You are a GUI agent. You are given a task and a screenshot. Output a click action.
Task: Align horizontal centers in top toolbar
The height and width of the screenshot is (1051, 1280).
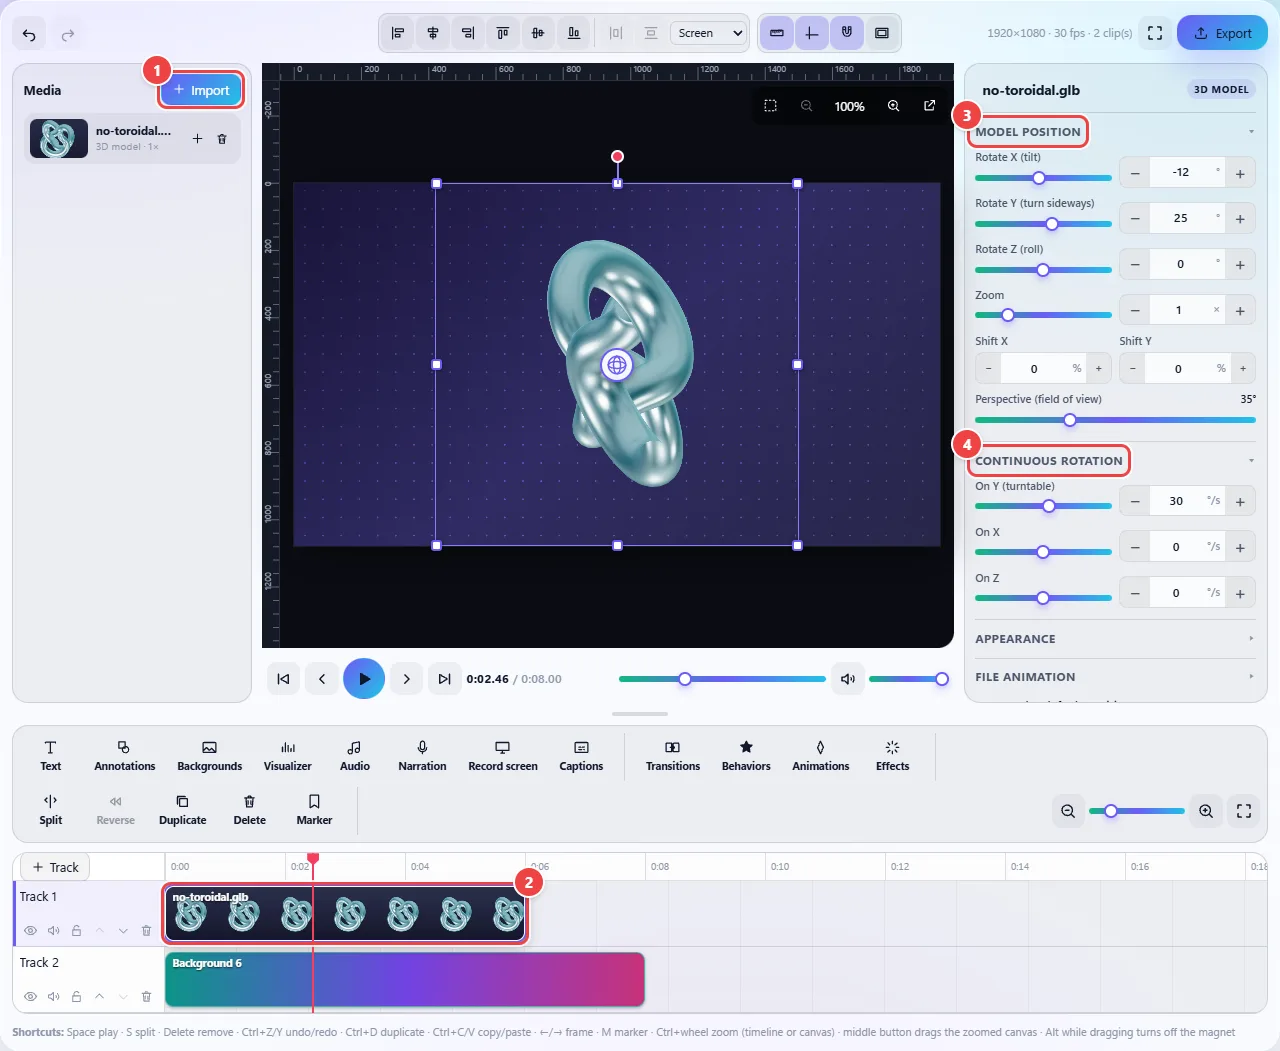tap(433, 33)
